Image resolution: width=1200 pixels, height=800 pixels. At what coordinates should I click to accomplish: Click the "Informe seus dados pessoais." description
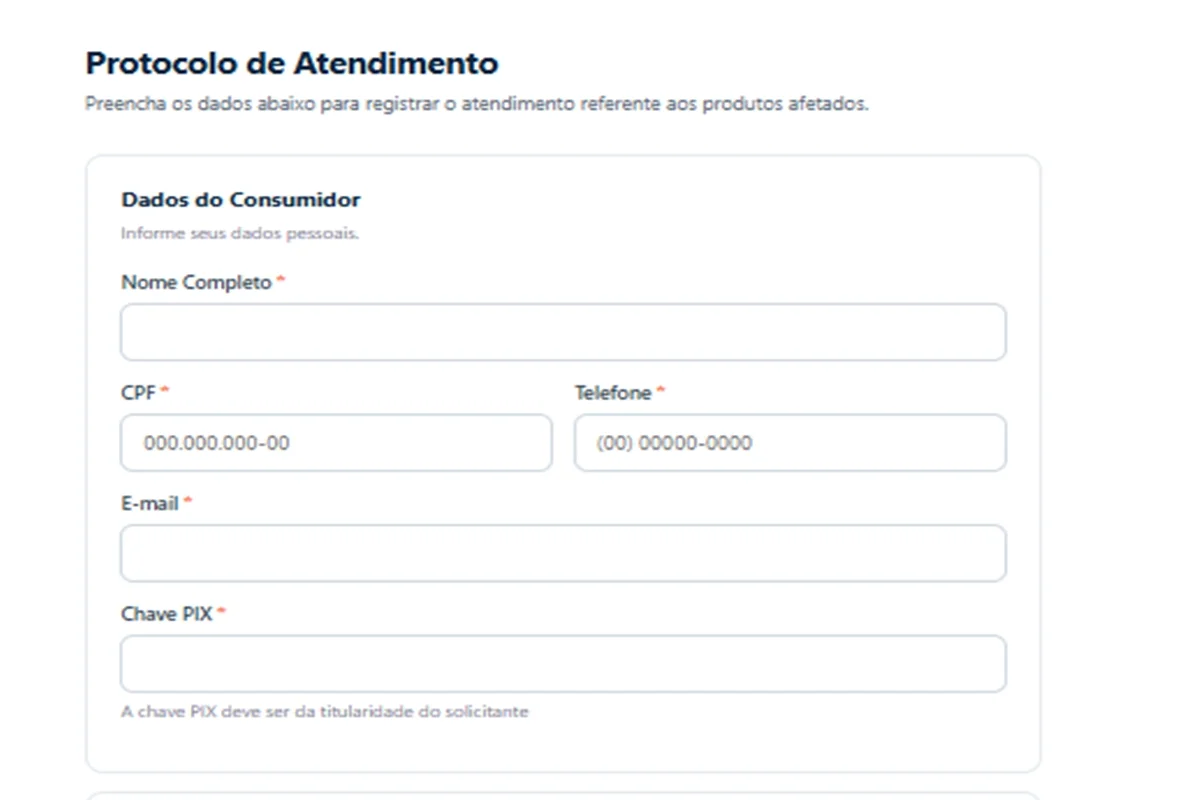[240, 234]
